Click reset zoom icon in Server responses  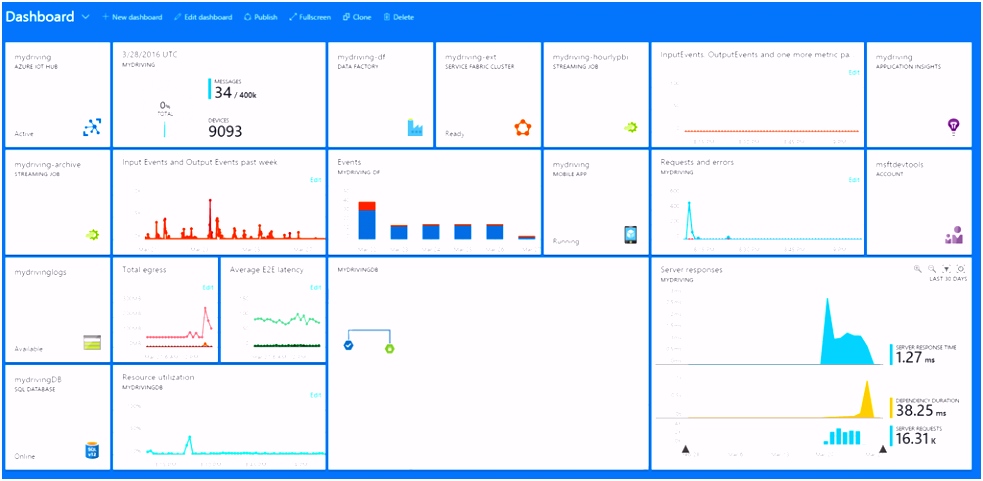pyautogui.click(x=961, y=268)
